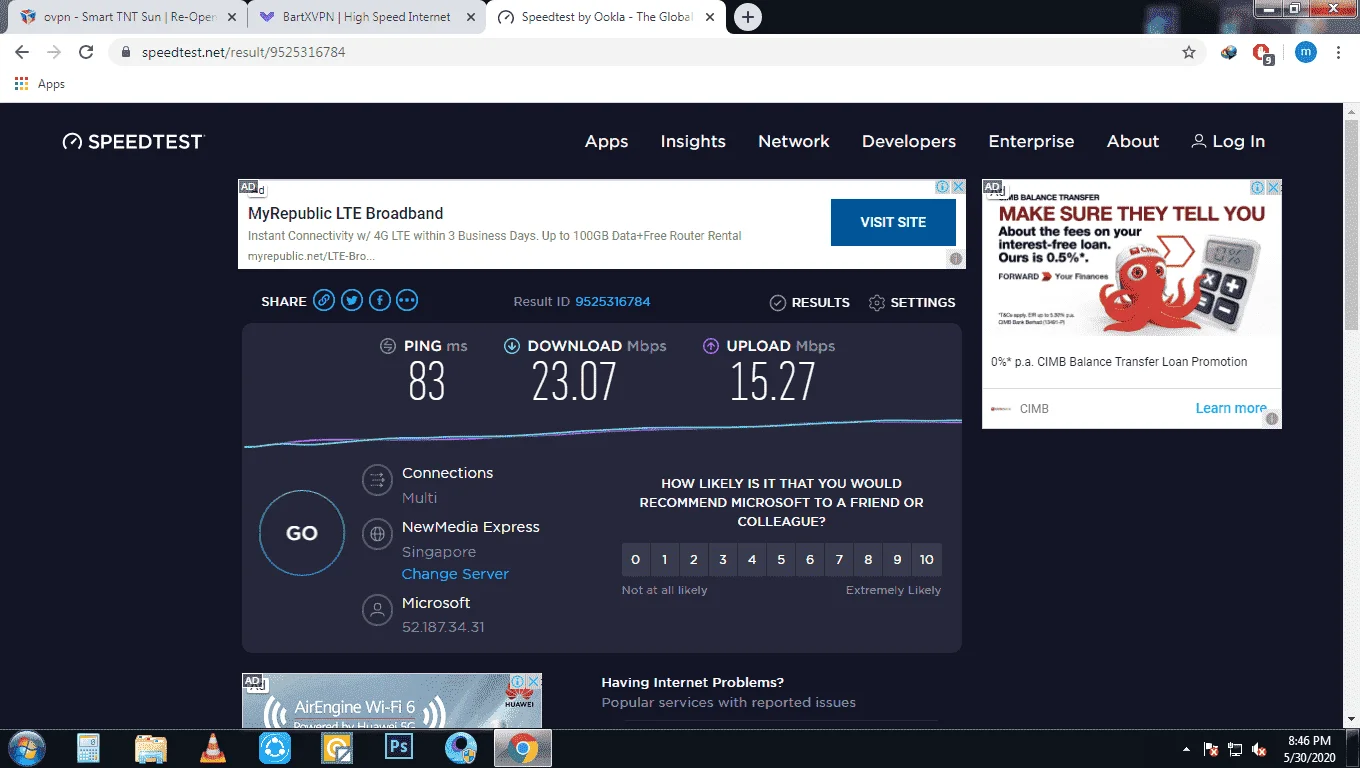The width and height of the screenshot is (1360, 768).
Task: Click the globe icon next to NewMedia Express
Action: coord(377,534)
